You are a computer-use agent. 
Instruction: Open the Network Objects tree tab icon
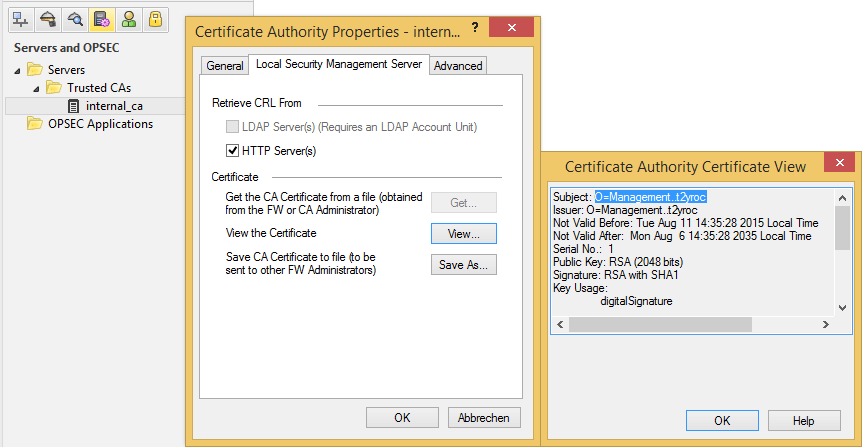tap(20, 18)
